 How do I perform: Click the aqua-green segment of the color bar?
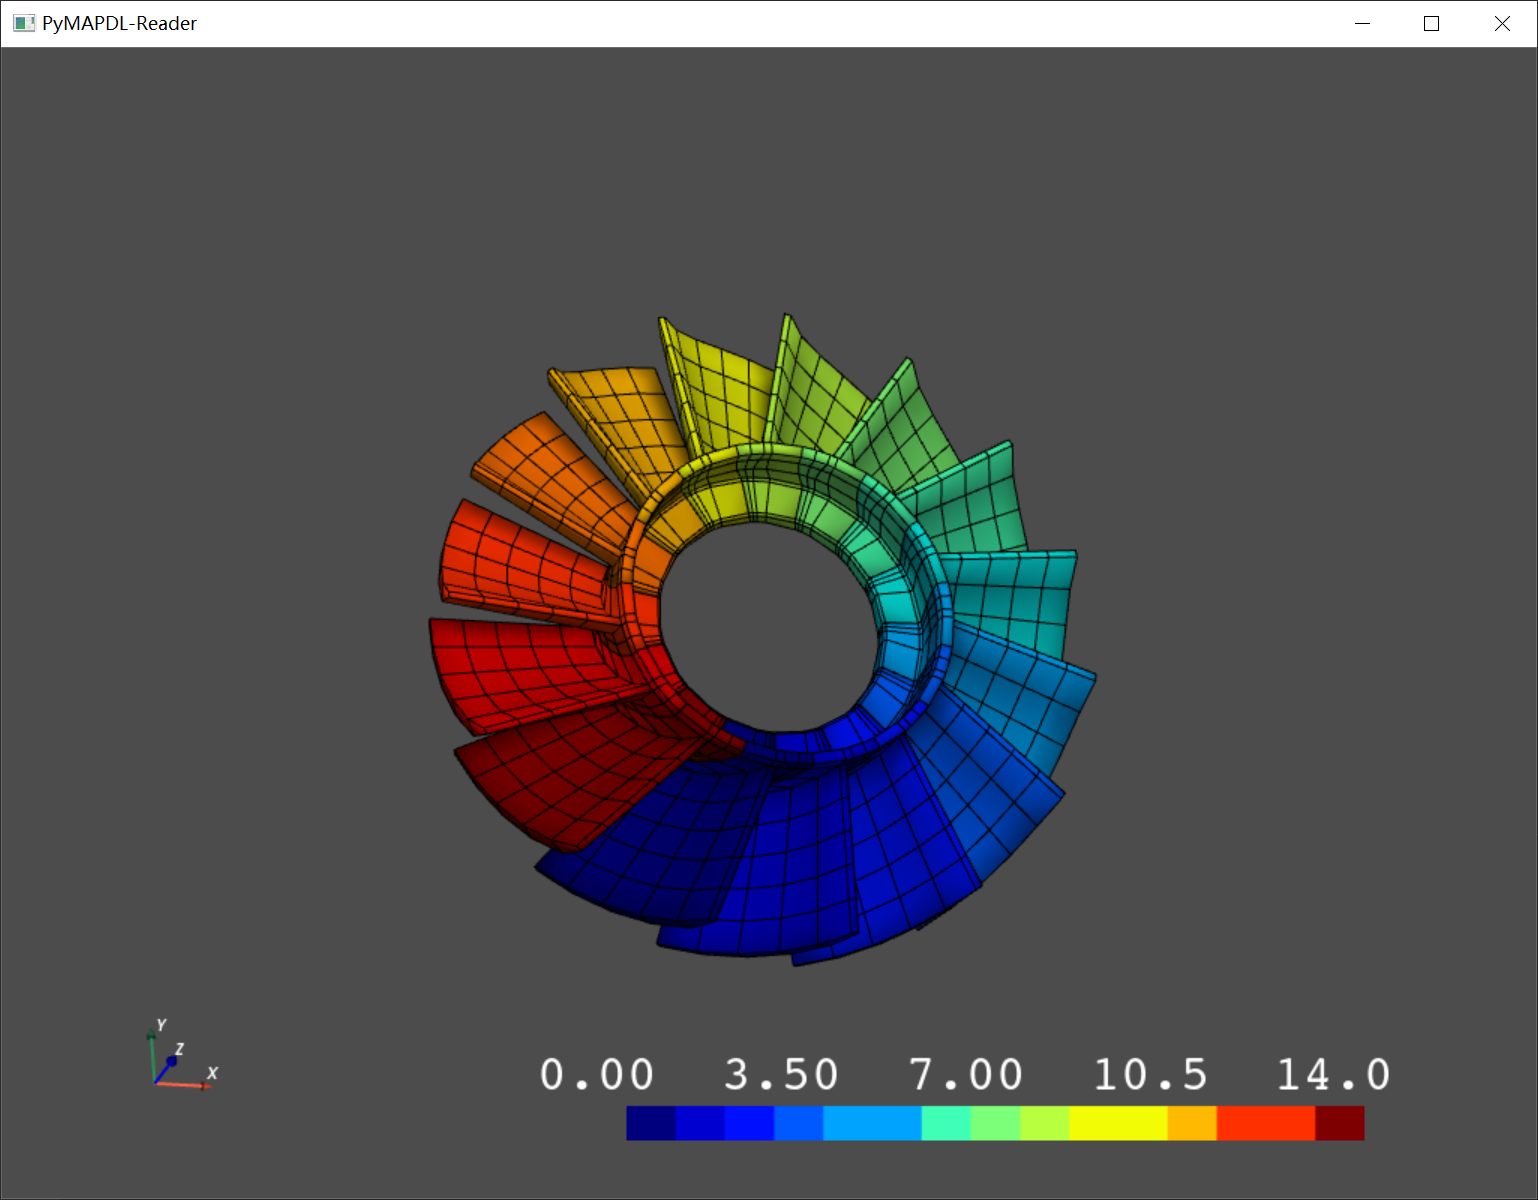946,1123
